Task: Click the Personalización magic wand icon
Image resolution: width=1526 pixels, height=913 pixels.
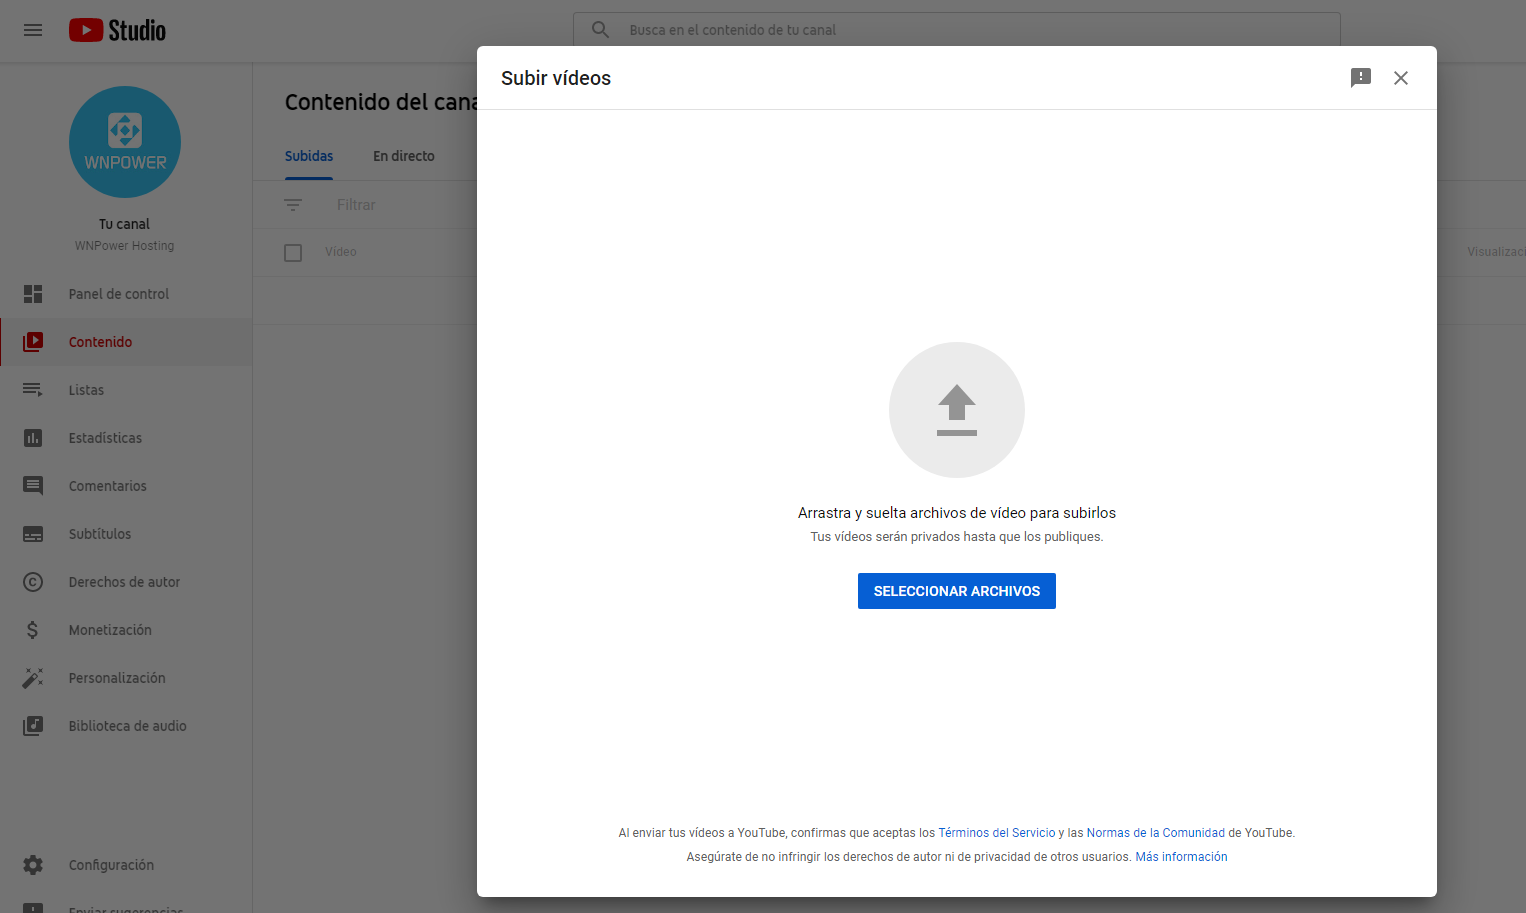Action: click(33, 678)
